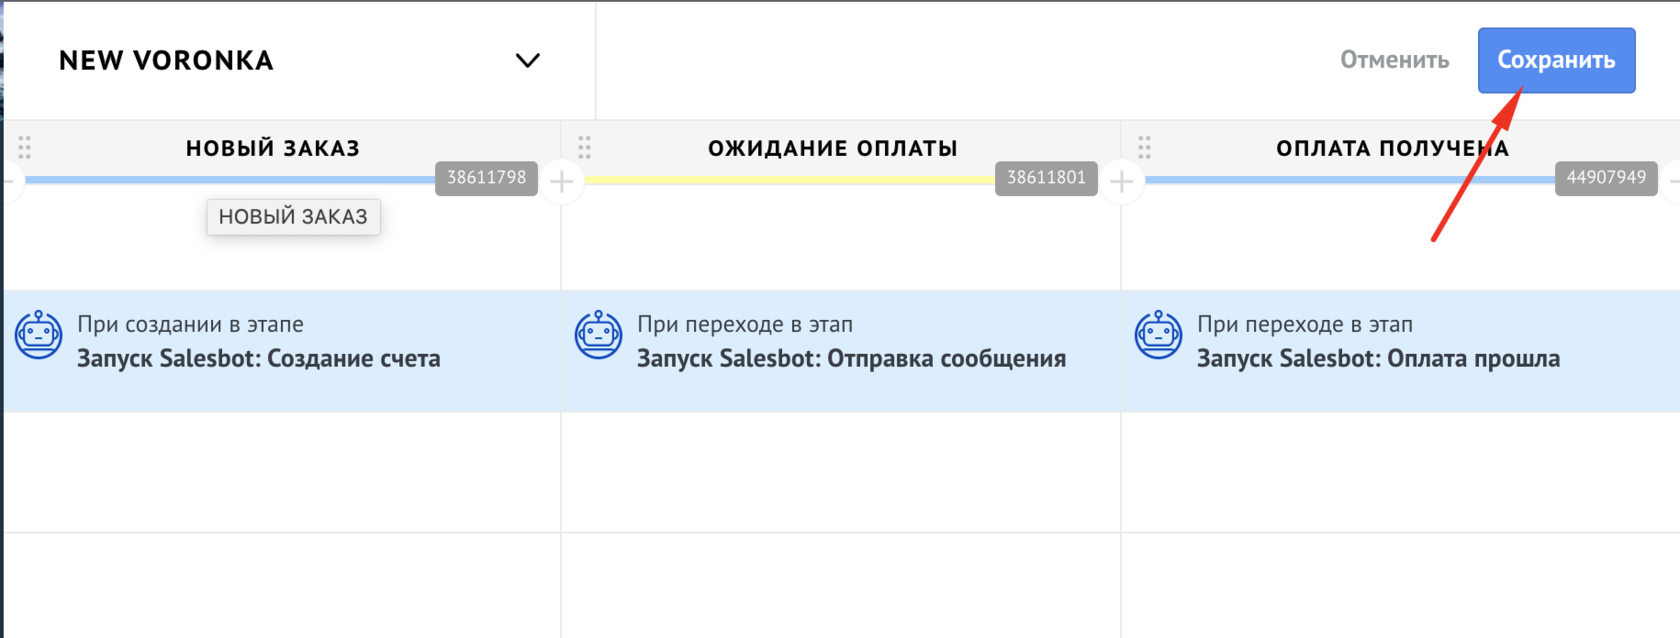
Task: Click the robot icon for Оплата прошла Salesbot
Action: 1159,335
